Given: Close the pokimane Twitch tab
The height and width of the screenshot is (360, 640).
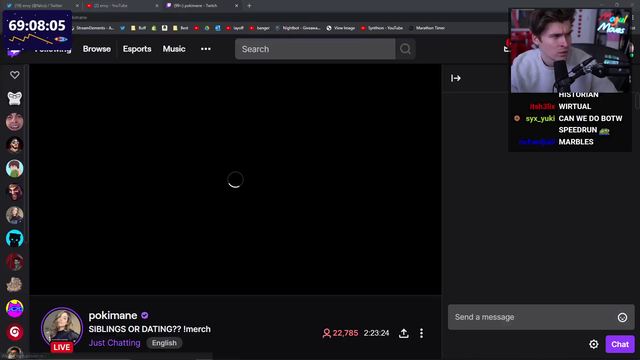Looking at the screenshot, I should 236,6.
